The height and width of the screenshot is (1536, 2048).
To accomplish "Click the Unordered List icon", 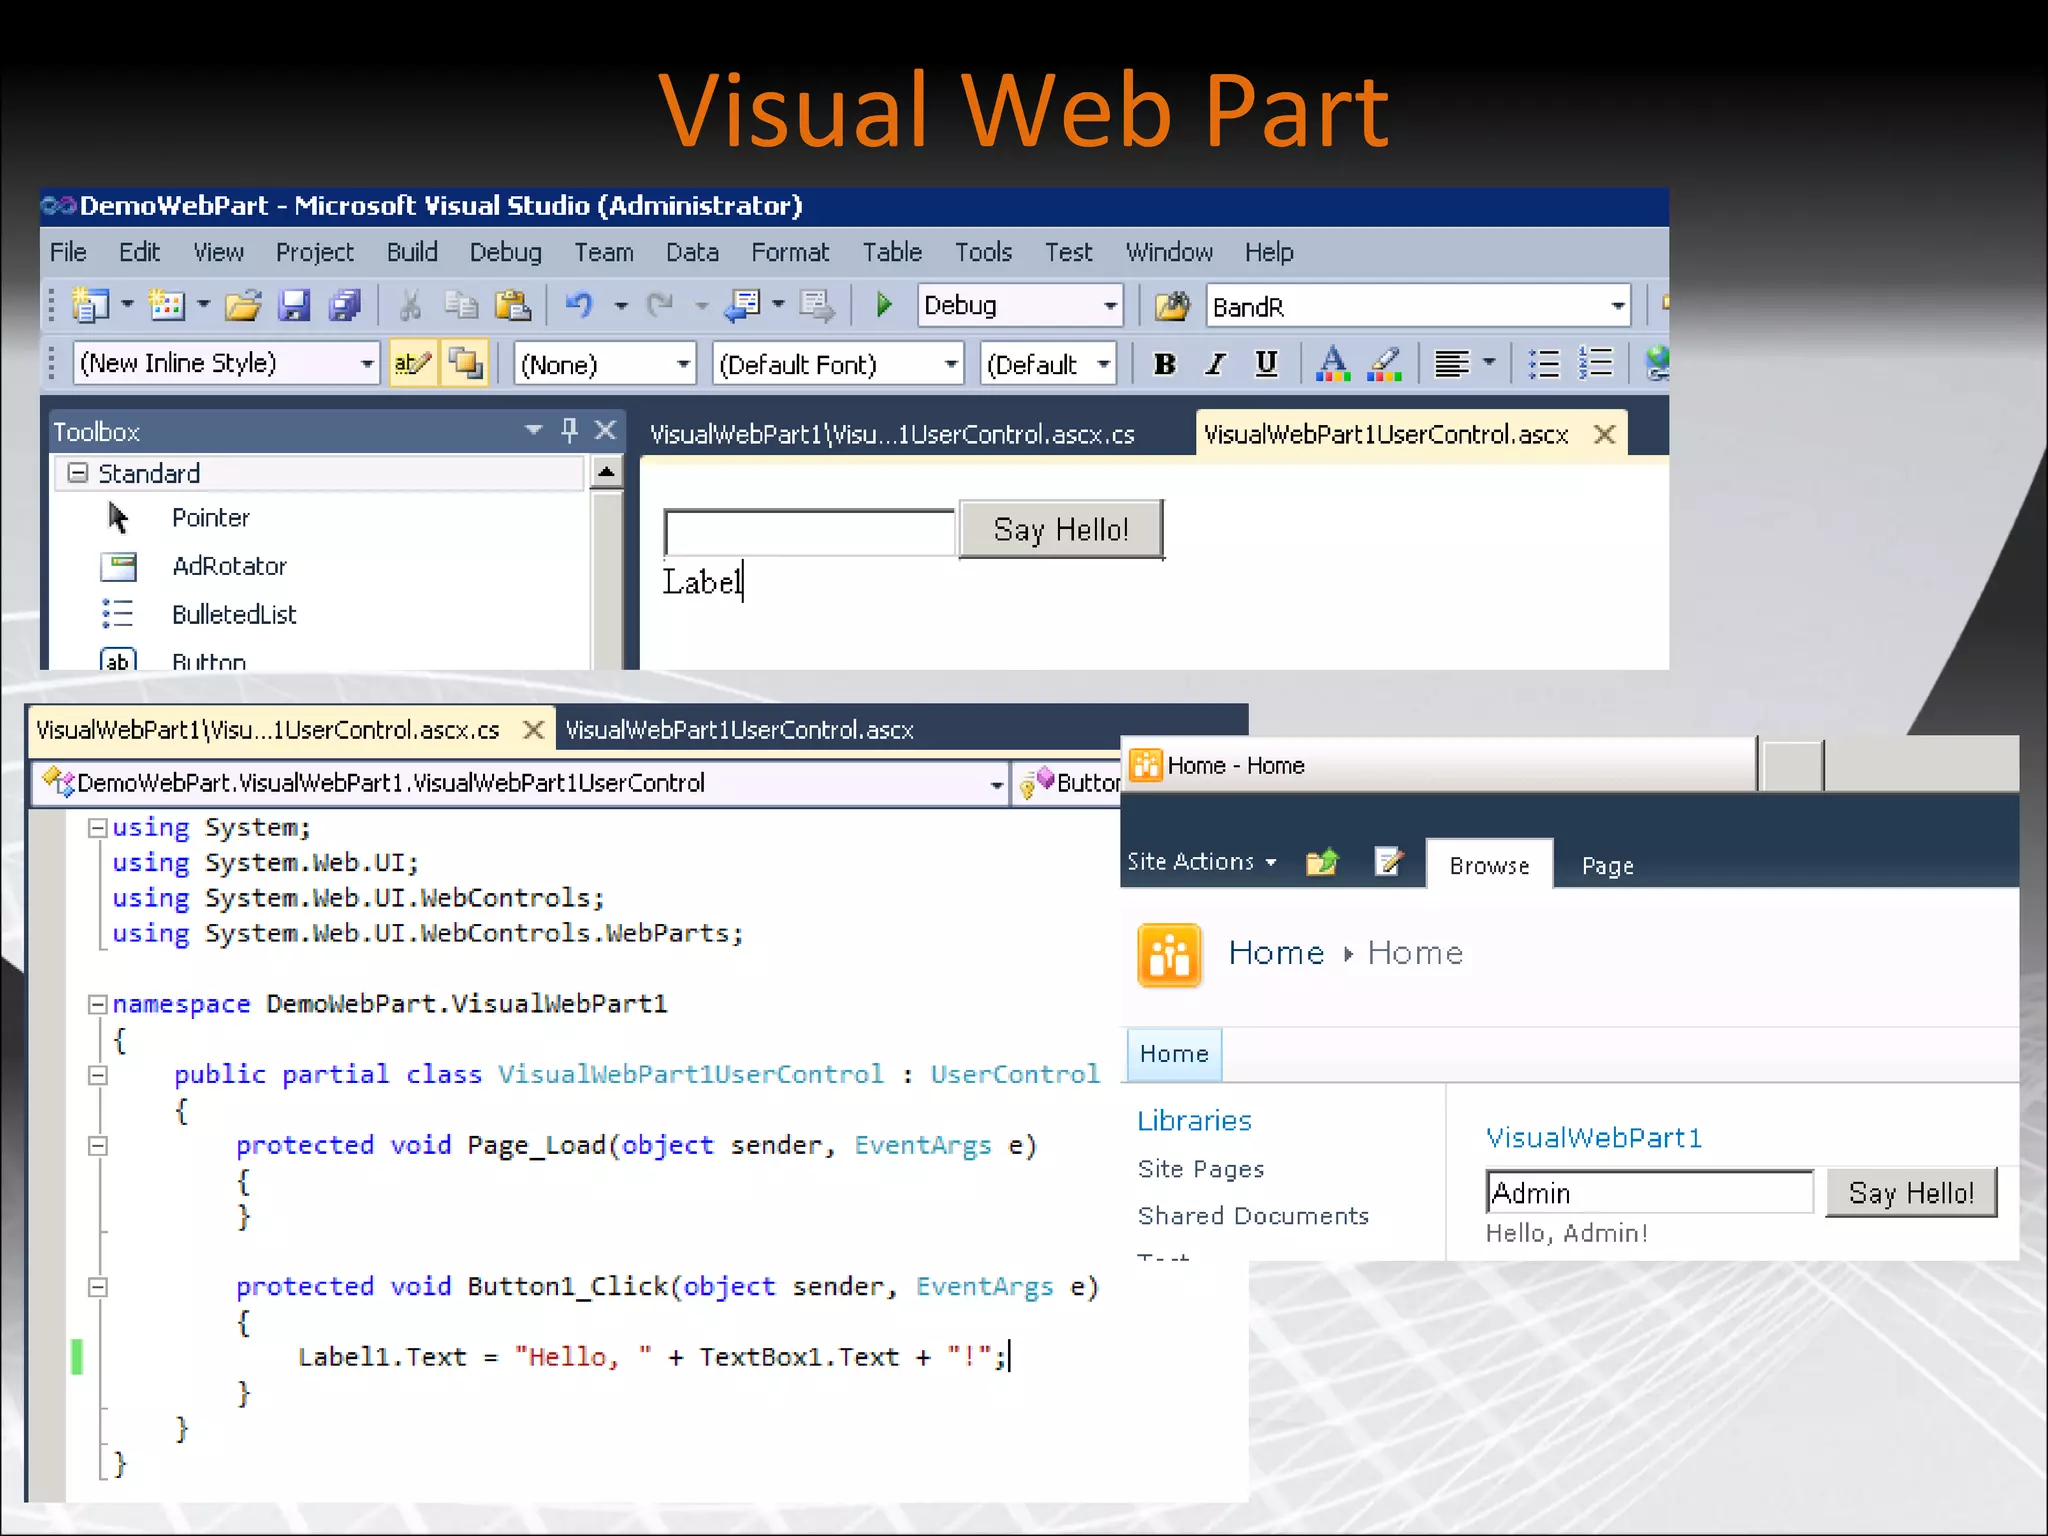I will click(1544, 364).
